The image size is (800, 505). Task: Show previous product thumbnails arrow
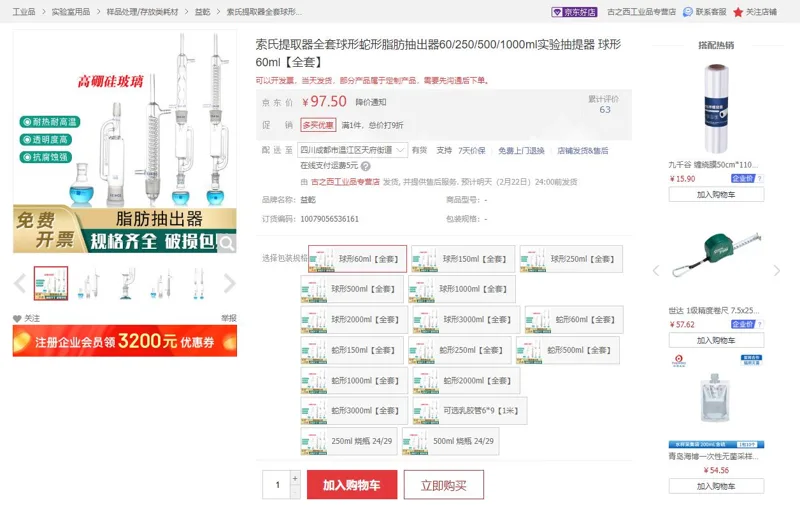20,283
